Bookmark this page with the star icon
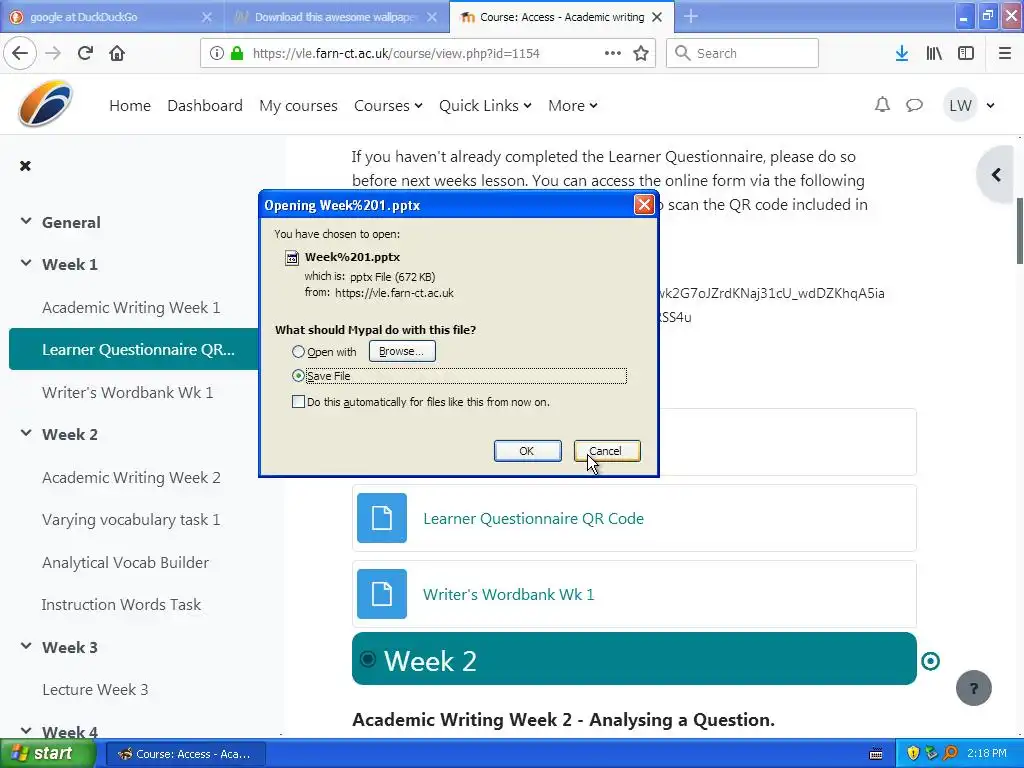The width and height of the screenshot is (1024, 768). click(641, 53)
